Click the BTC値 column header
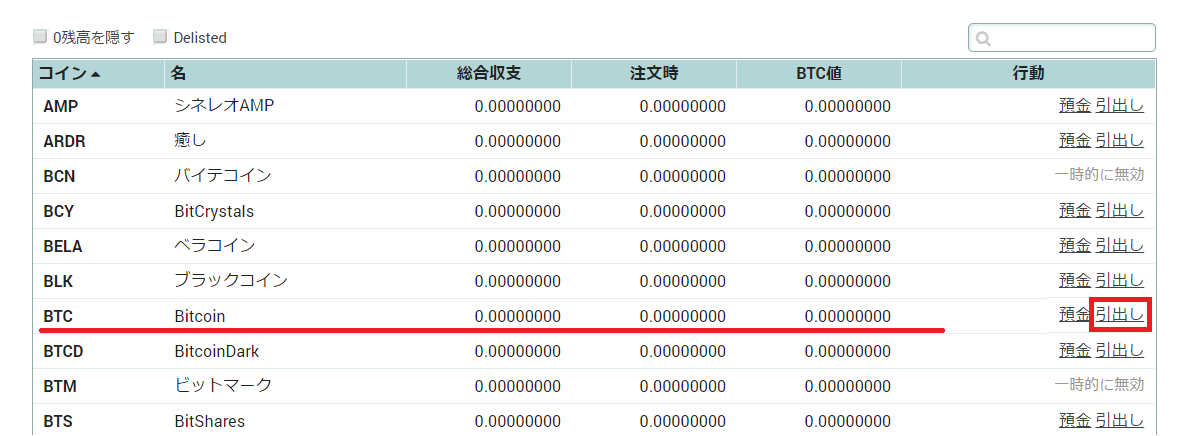The image size is (1180, 436). (x=818, y=73)
